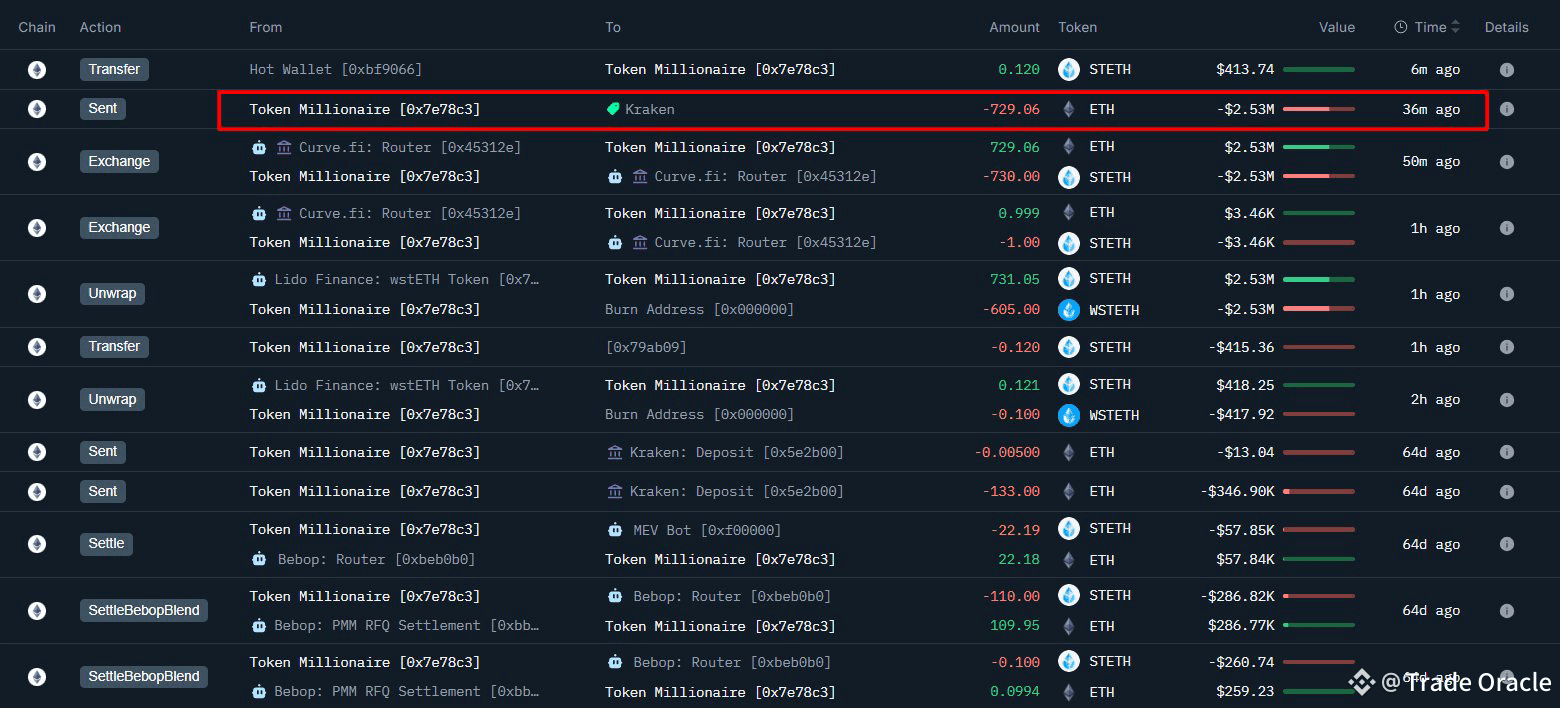
Task: Open details icon for the 731.05 STETH unwrap
Action: point(1506,294)
